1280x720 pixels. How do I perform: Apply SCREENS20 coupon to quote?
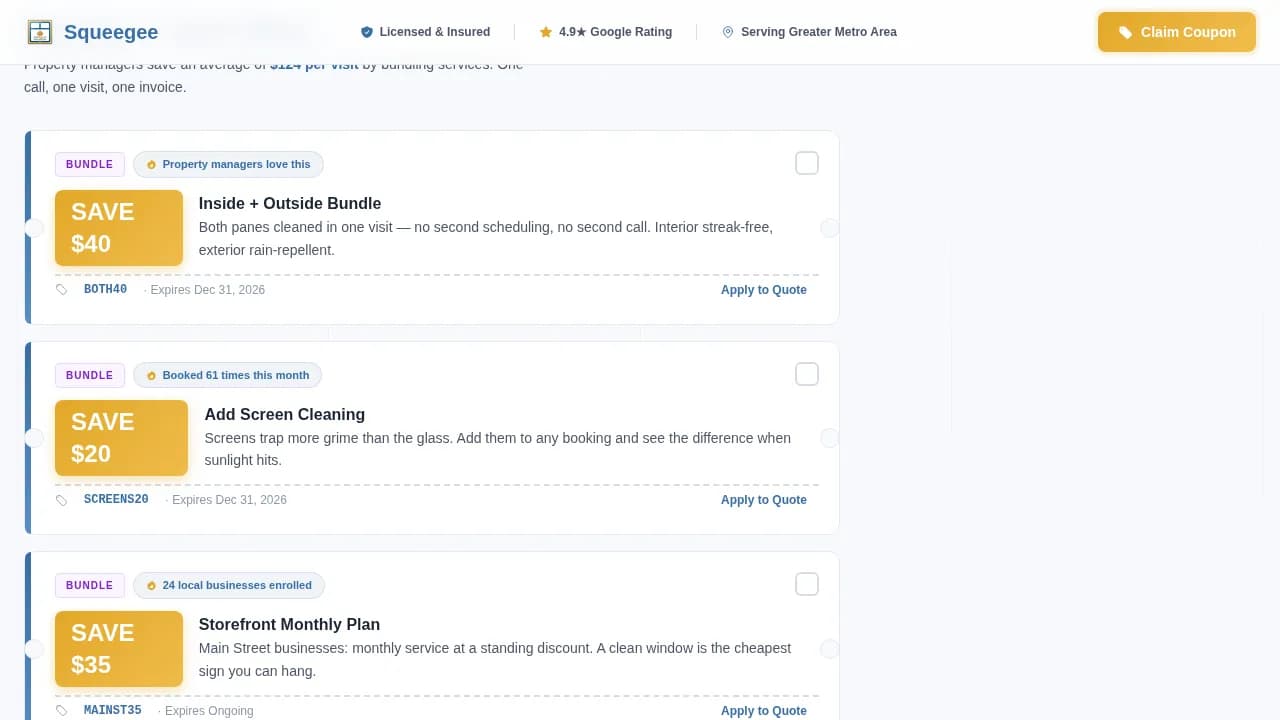click(763, 500)
